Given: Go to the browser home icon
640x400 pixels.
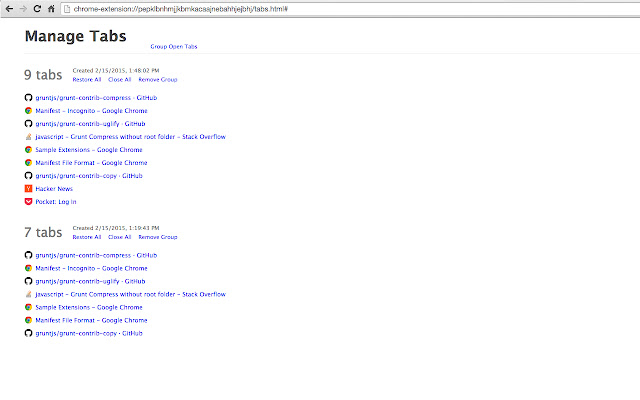Looking at the screenshot, I should [51, 9].
